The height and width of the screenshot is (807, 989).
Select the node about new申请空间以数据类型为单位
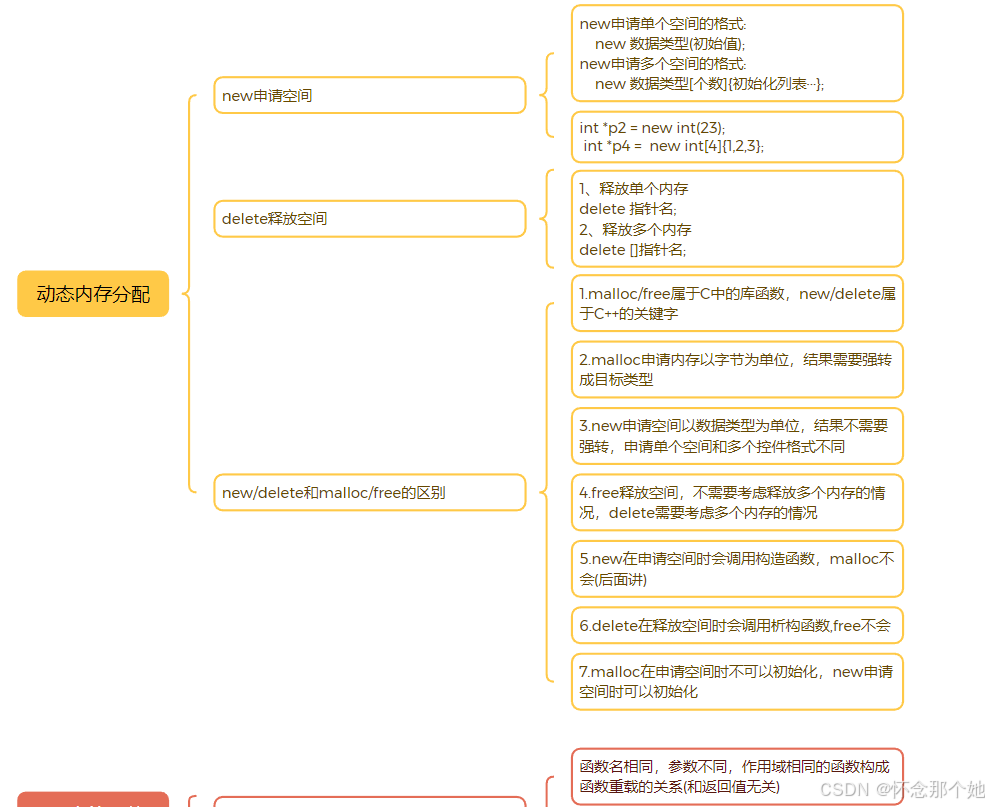point(737,436)
